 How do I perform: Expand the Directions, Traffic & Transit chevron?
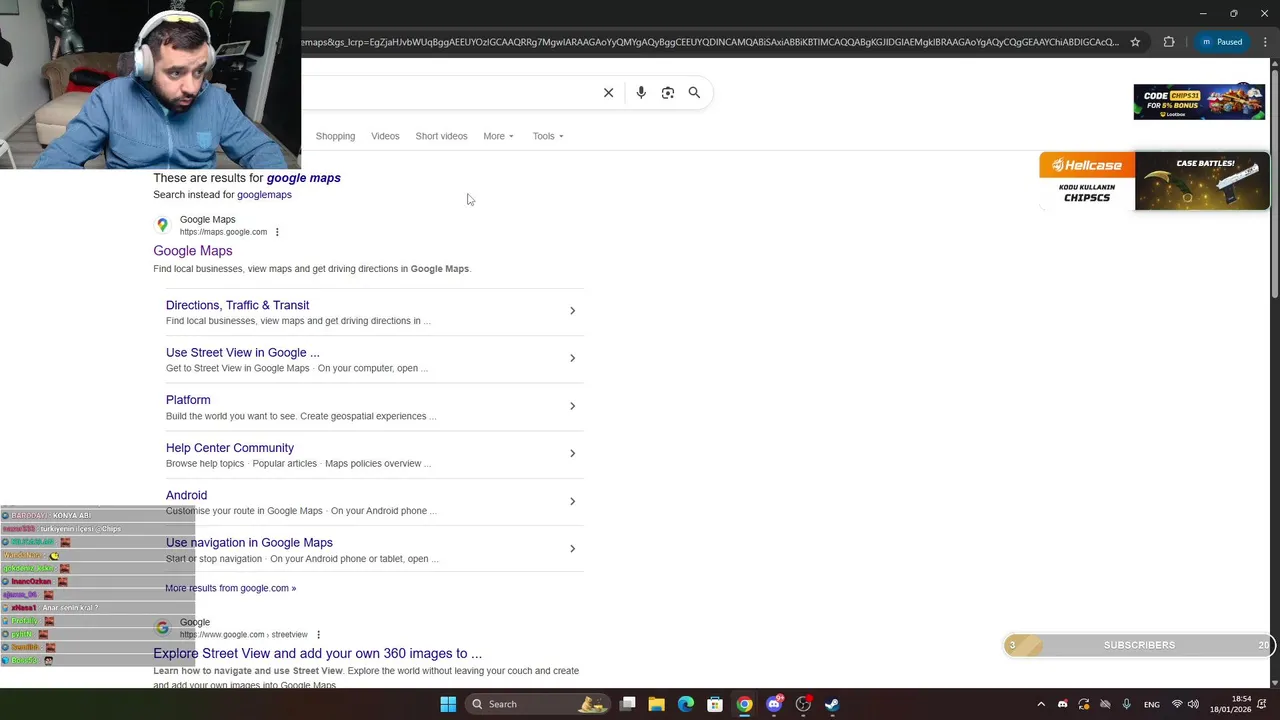pos(572,311)
